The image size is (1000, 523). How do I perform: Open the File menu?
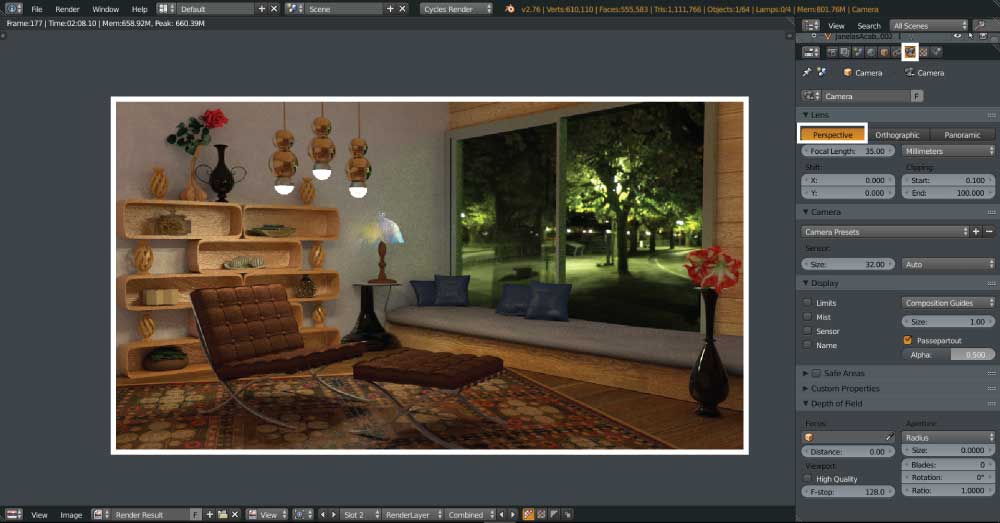(37, 9)
